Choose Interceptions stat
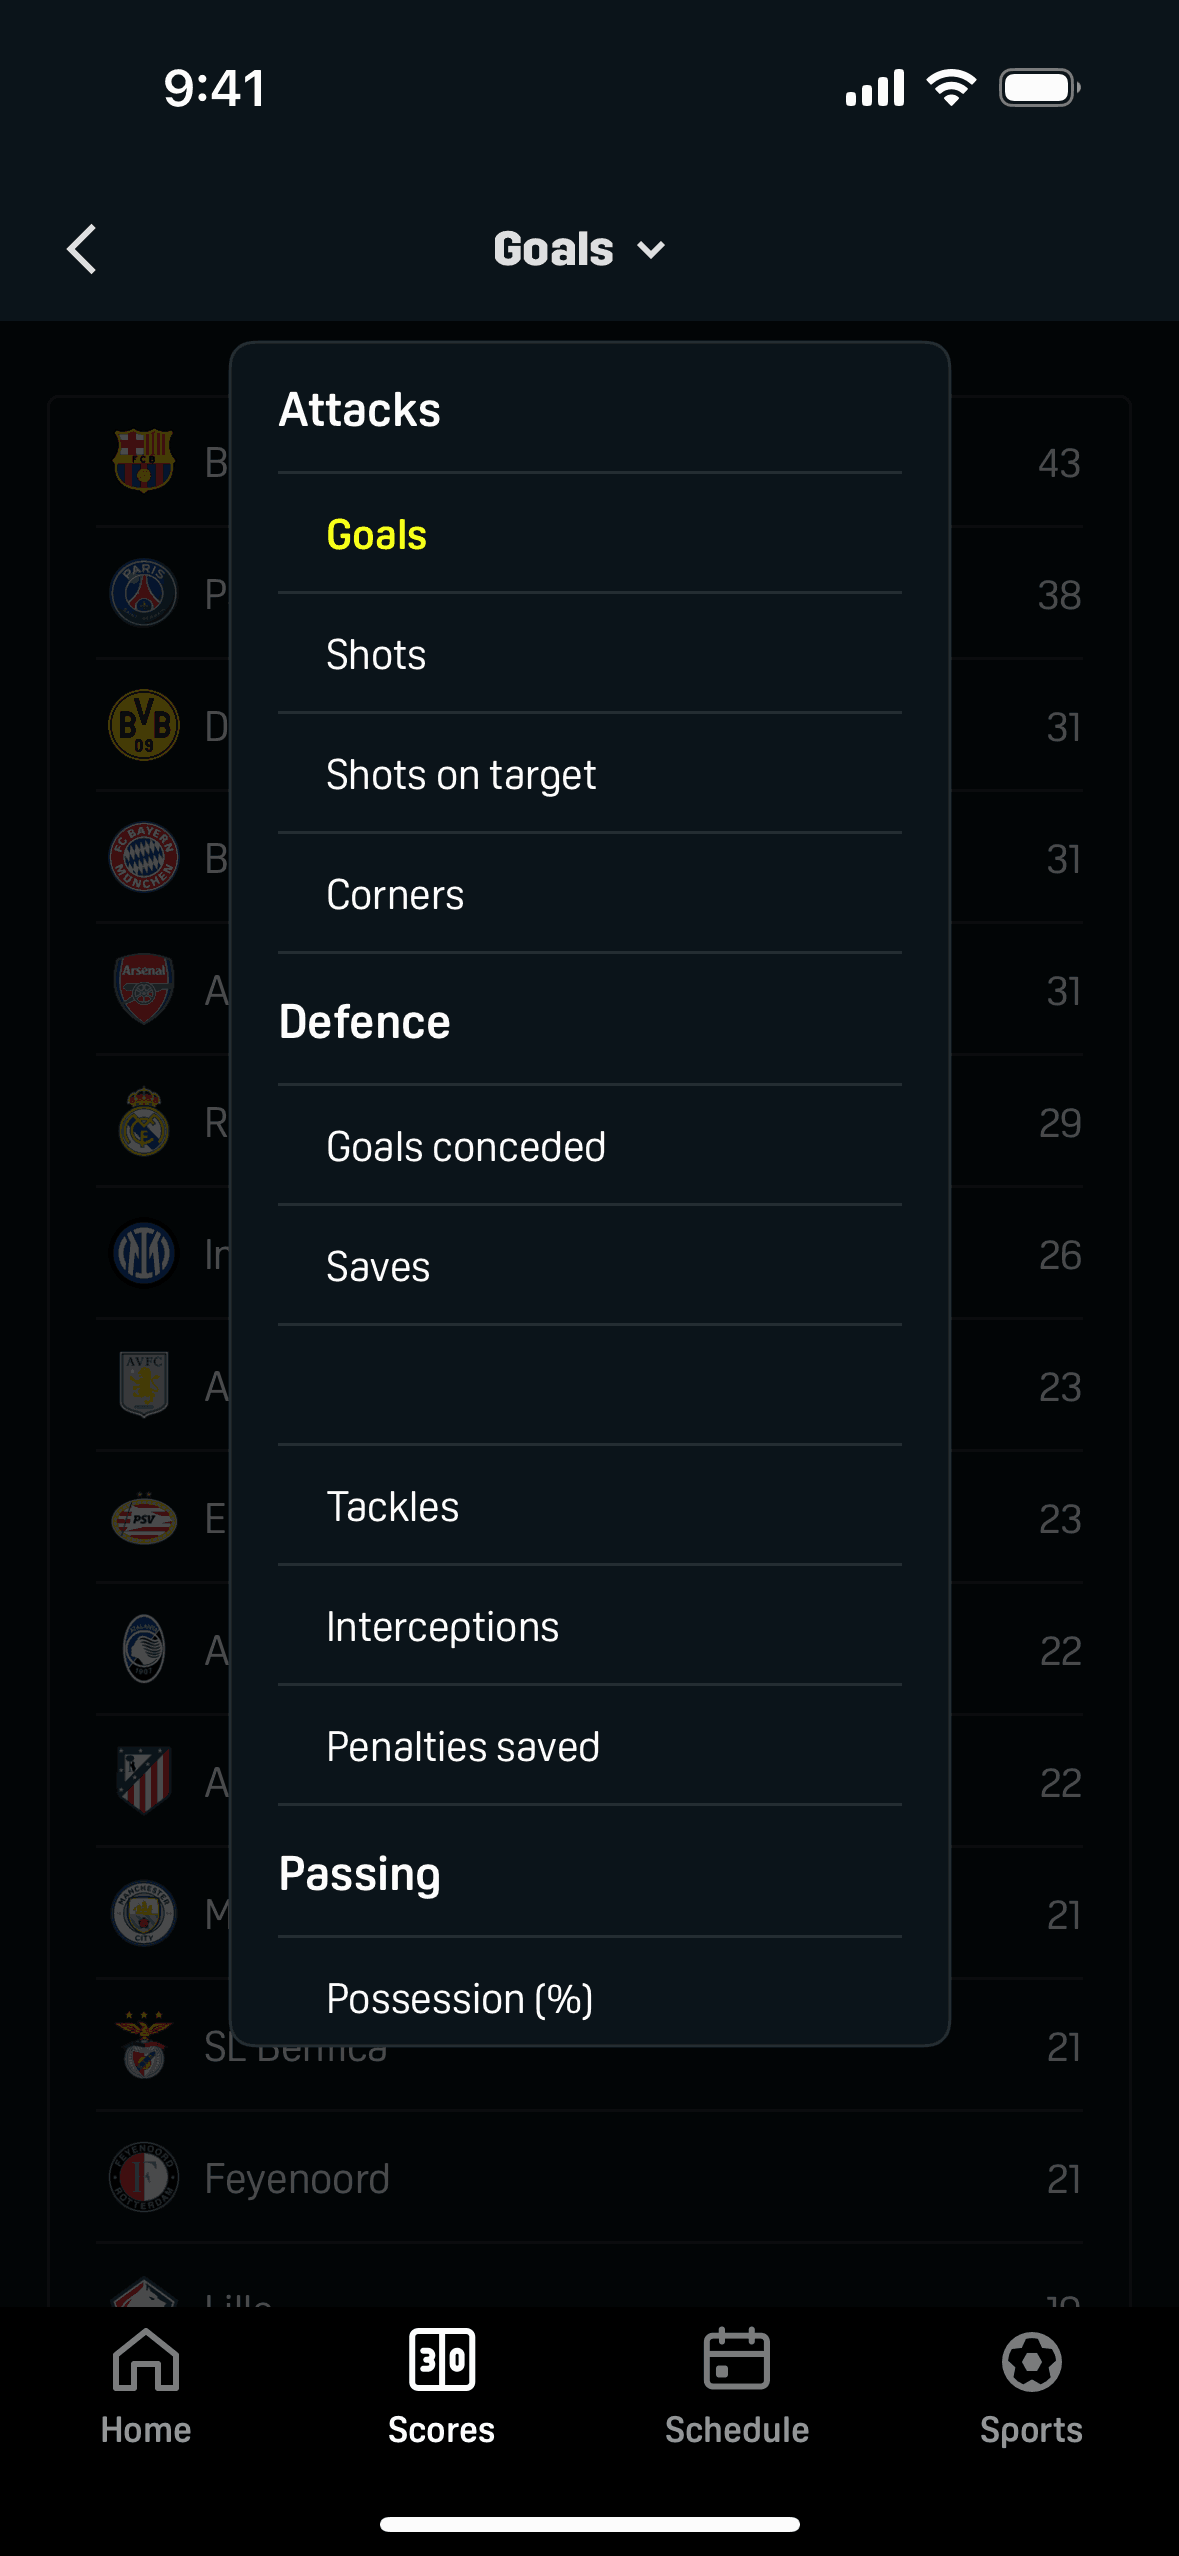The width and height of the screenshot is (1179, 2556). tap(442, 1627)
